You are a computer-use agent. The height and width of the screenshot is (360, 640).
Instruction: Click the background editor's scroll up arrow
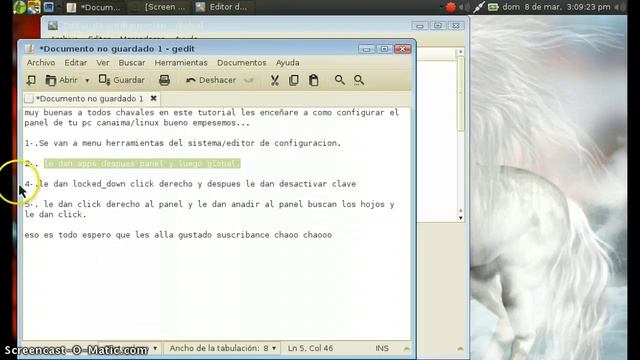(x=460, y=52)
